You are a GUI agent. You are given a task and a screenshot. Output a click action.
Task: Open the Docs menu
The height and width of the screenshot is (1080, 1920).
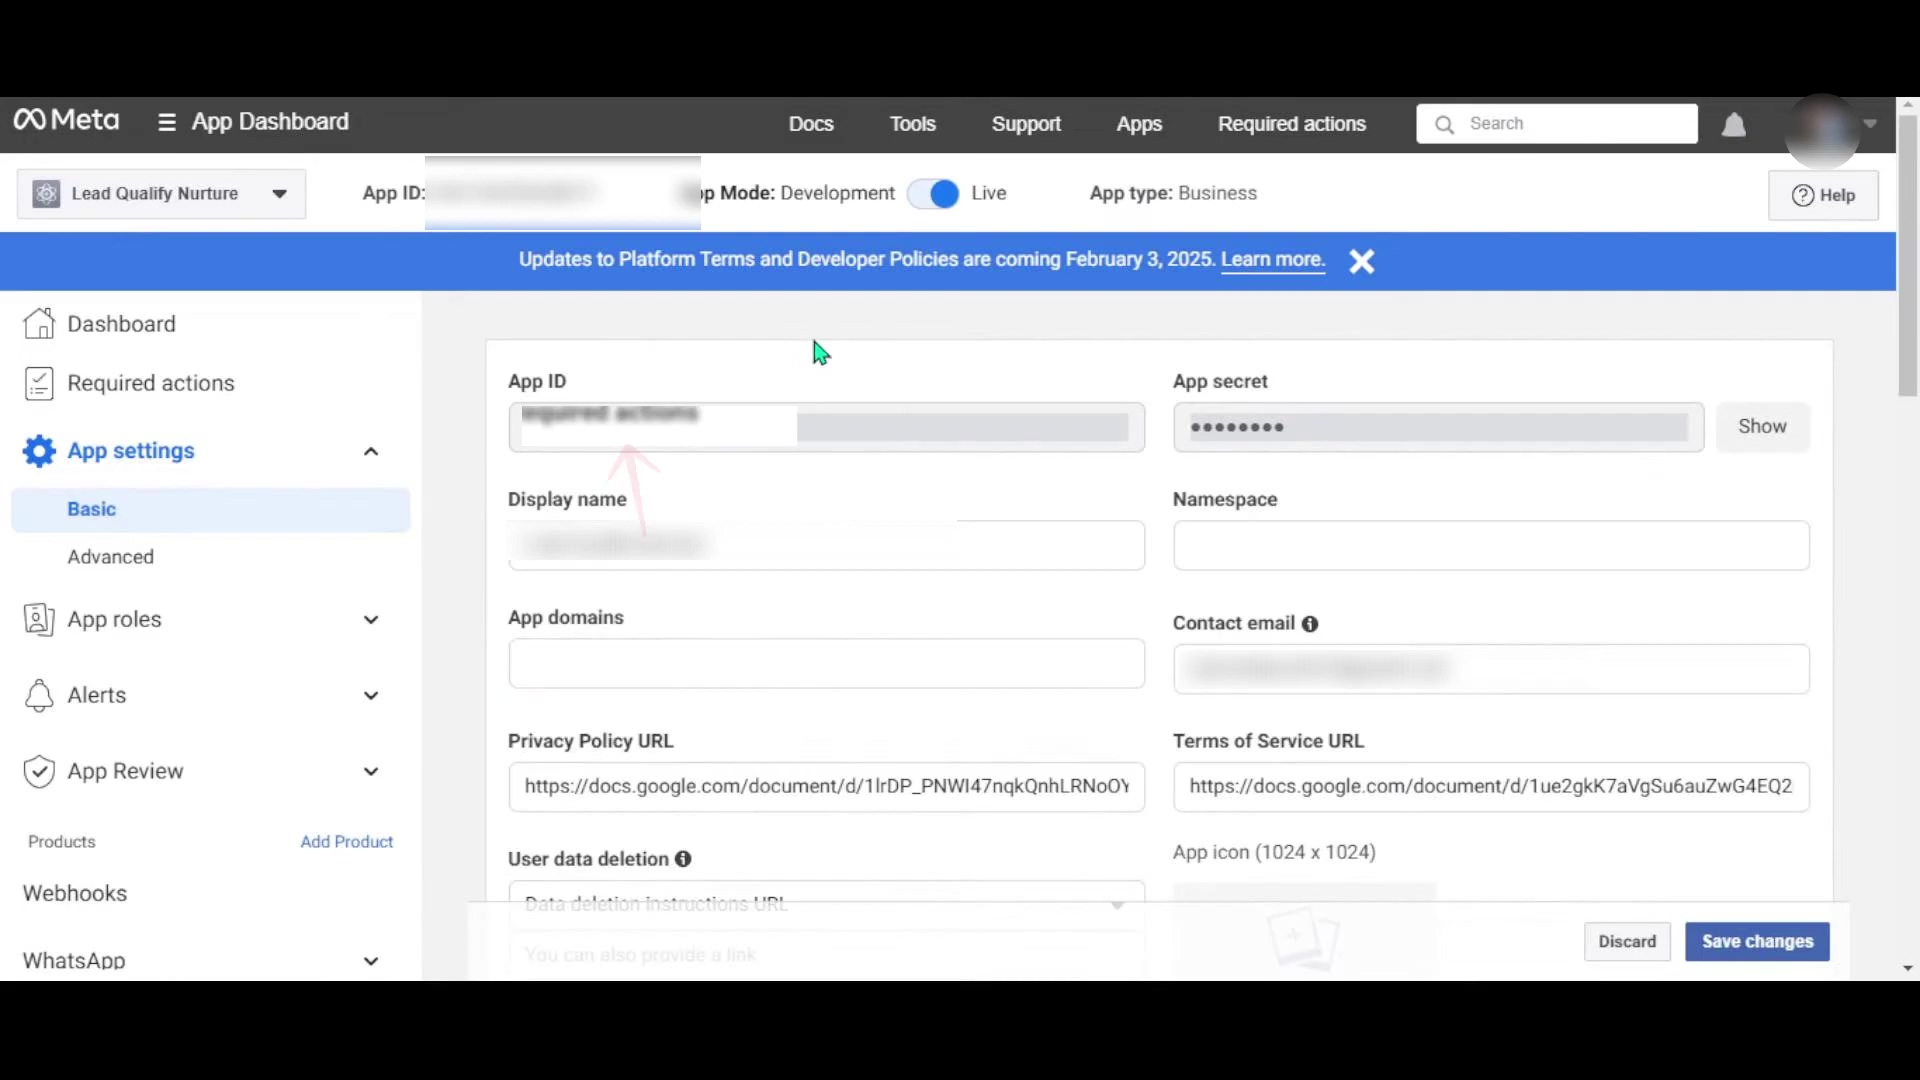click(811, 124)
